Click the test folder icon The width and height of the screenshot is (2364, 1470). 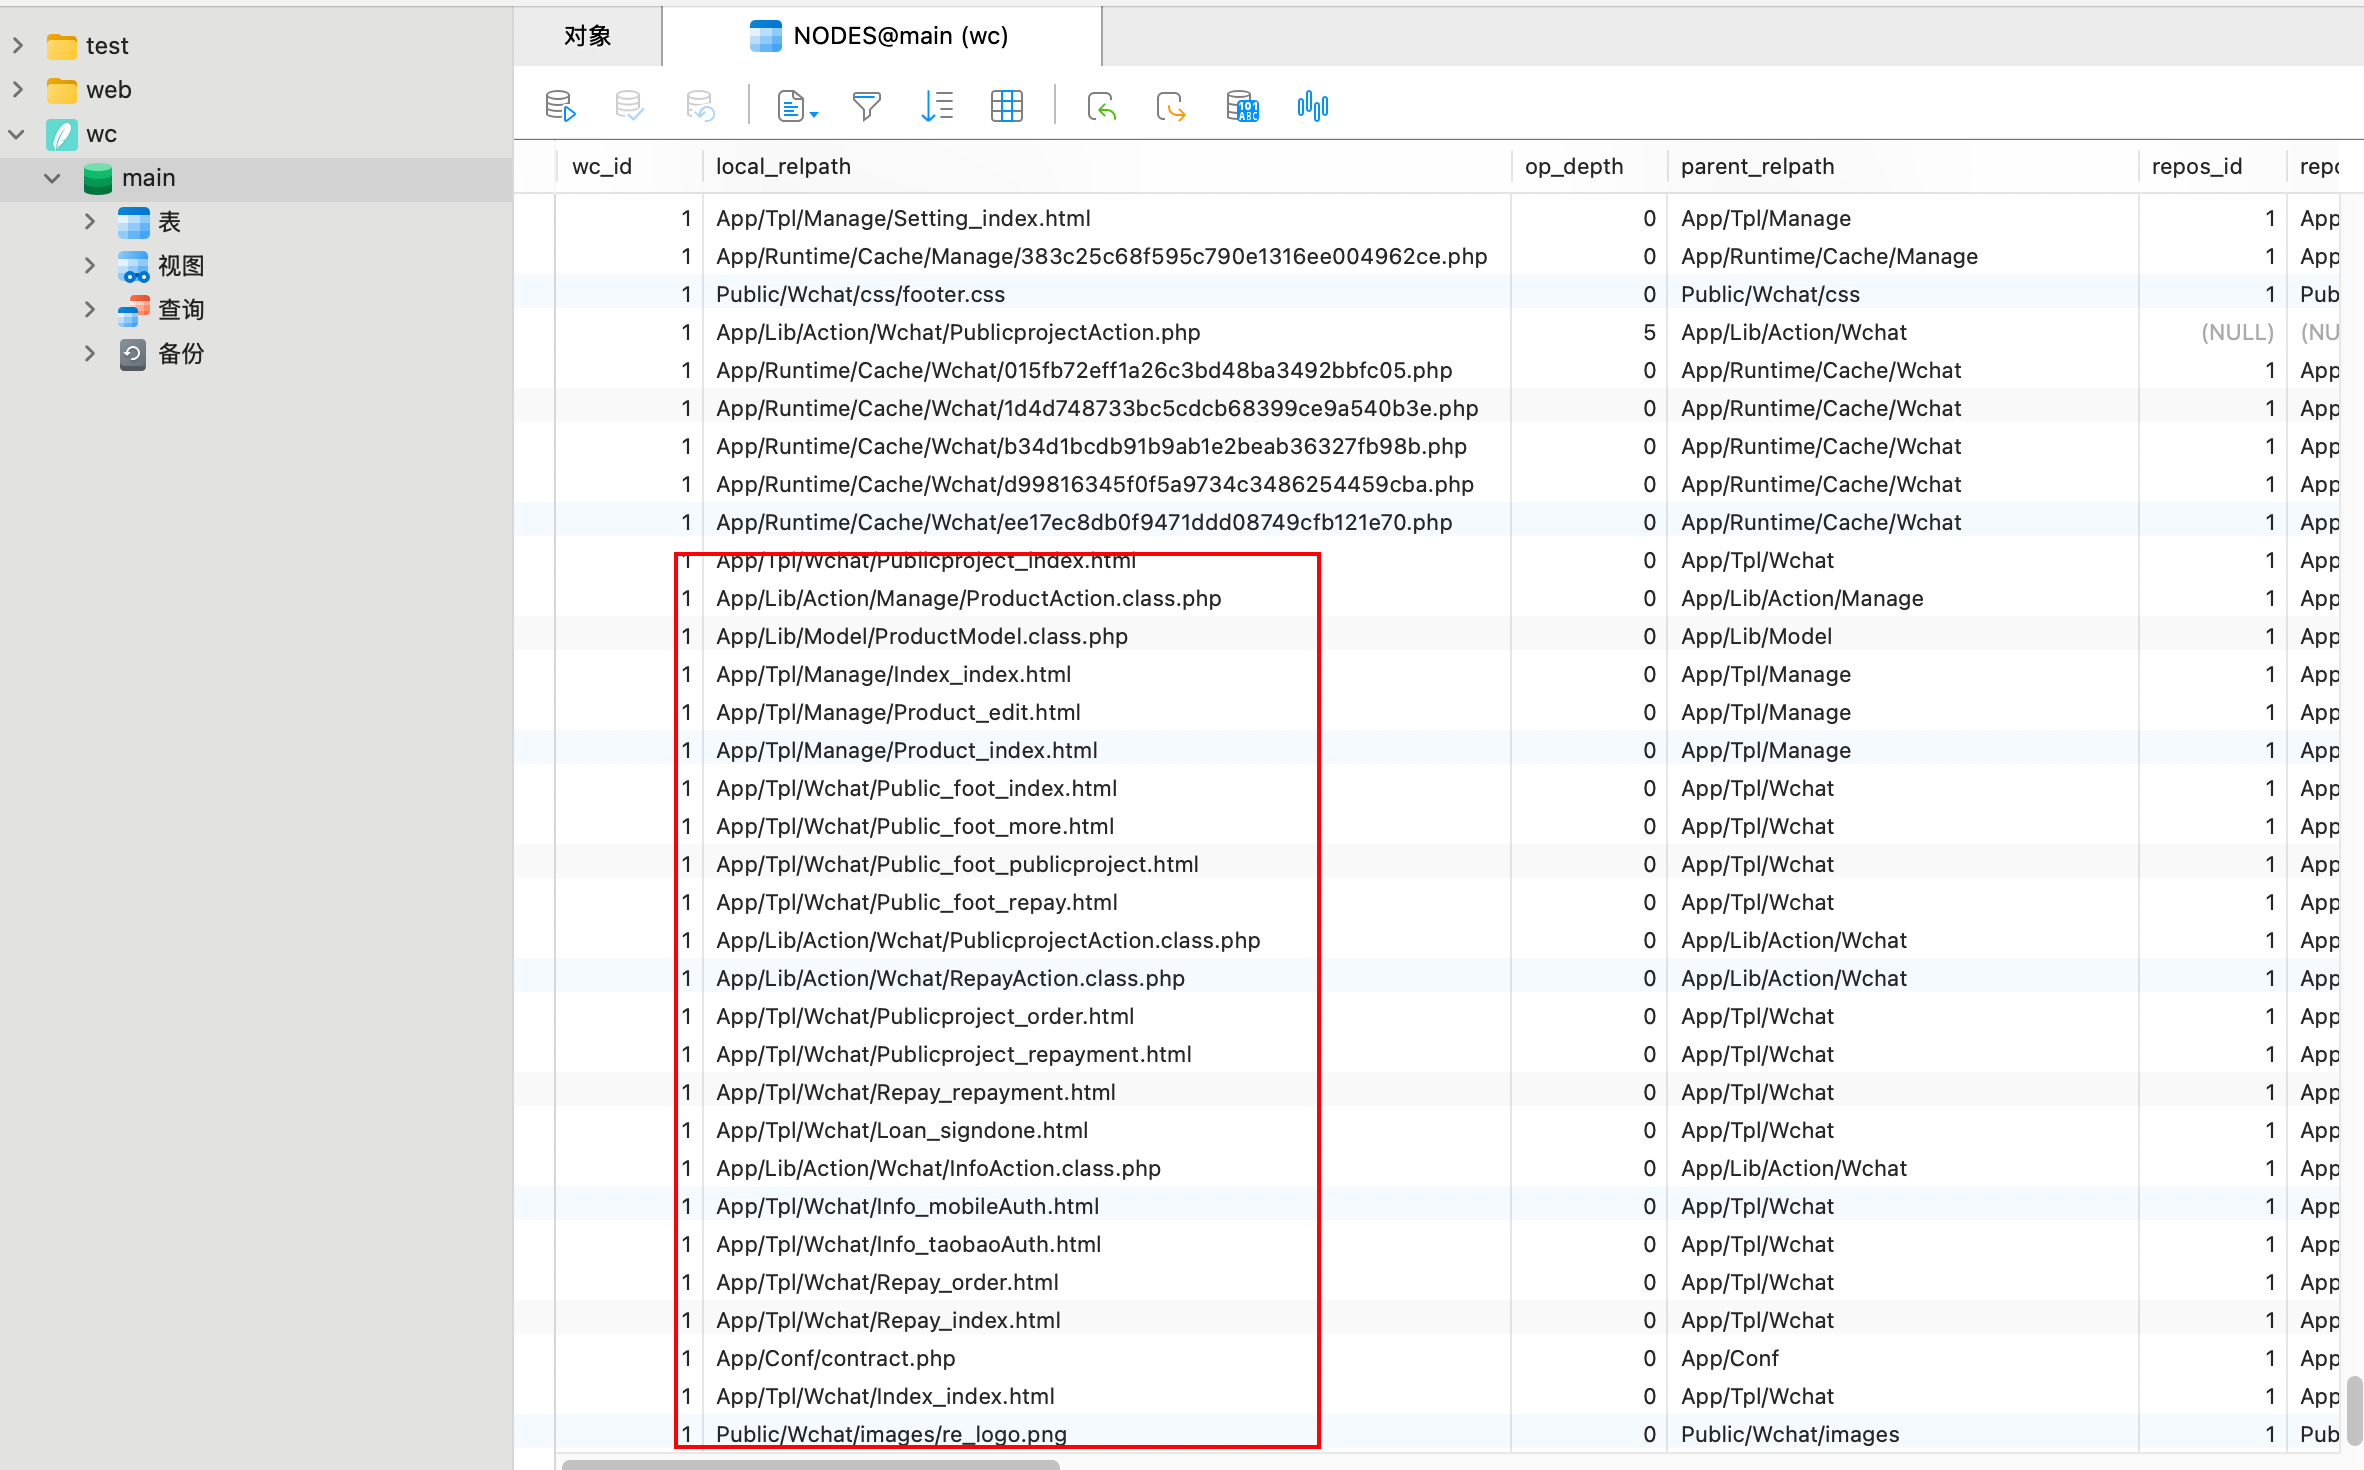(x=62, y=46)
